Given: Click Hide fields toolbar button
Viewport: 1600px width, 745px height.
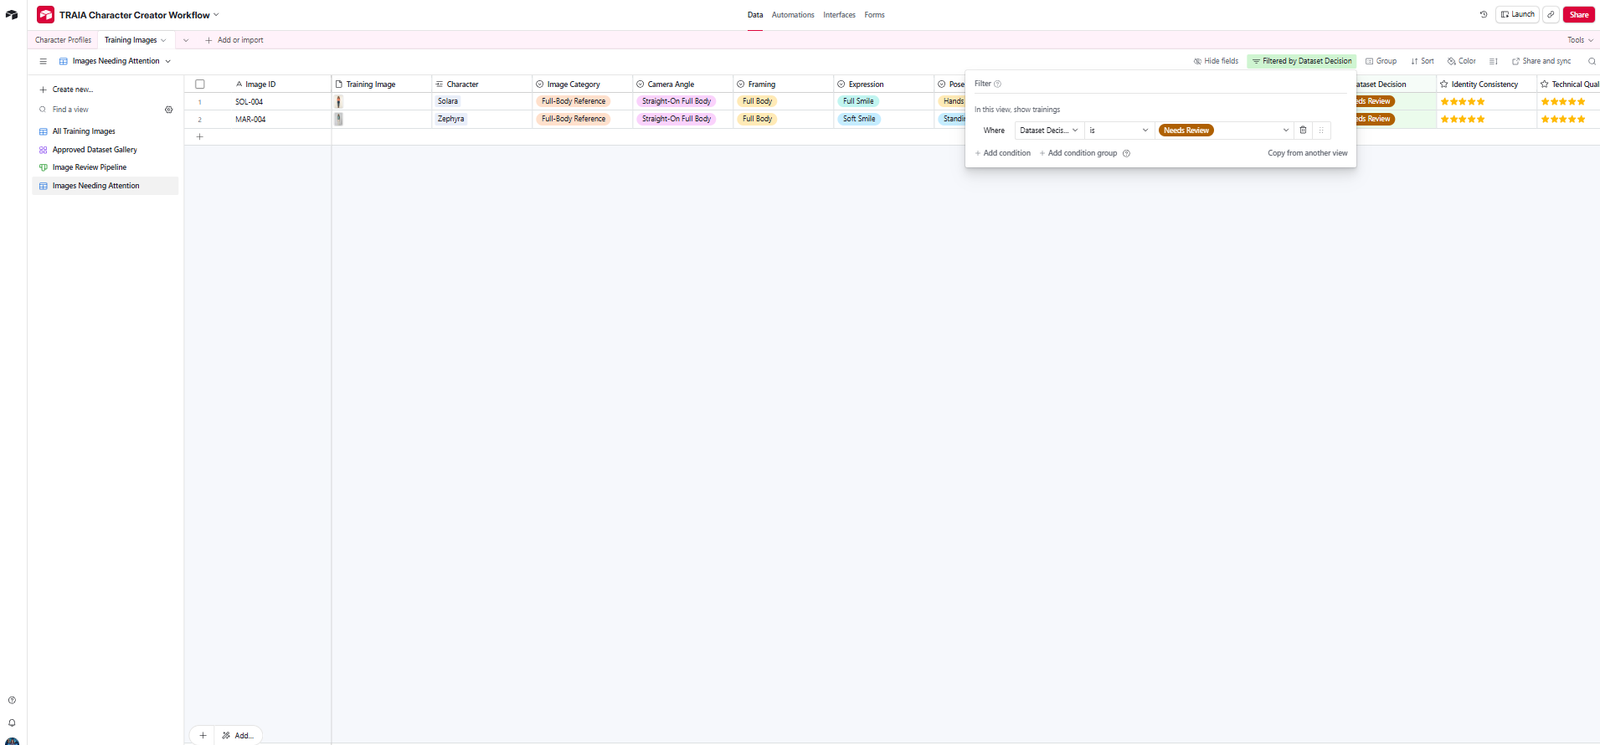Looking at the screenshot, I should pos(1216,61).
